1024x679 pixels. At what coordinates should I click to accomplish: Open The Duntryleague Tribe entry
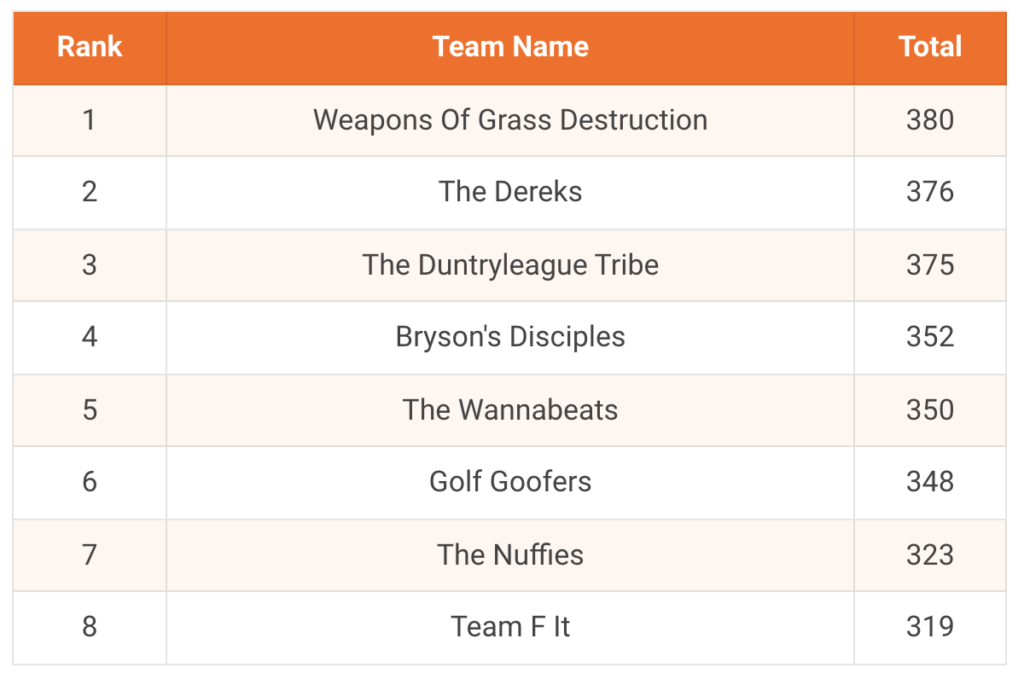[510, 265]
